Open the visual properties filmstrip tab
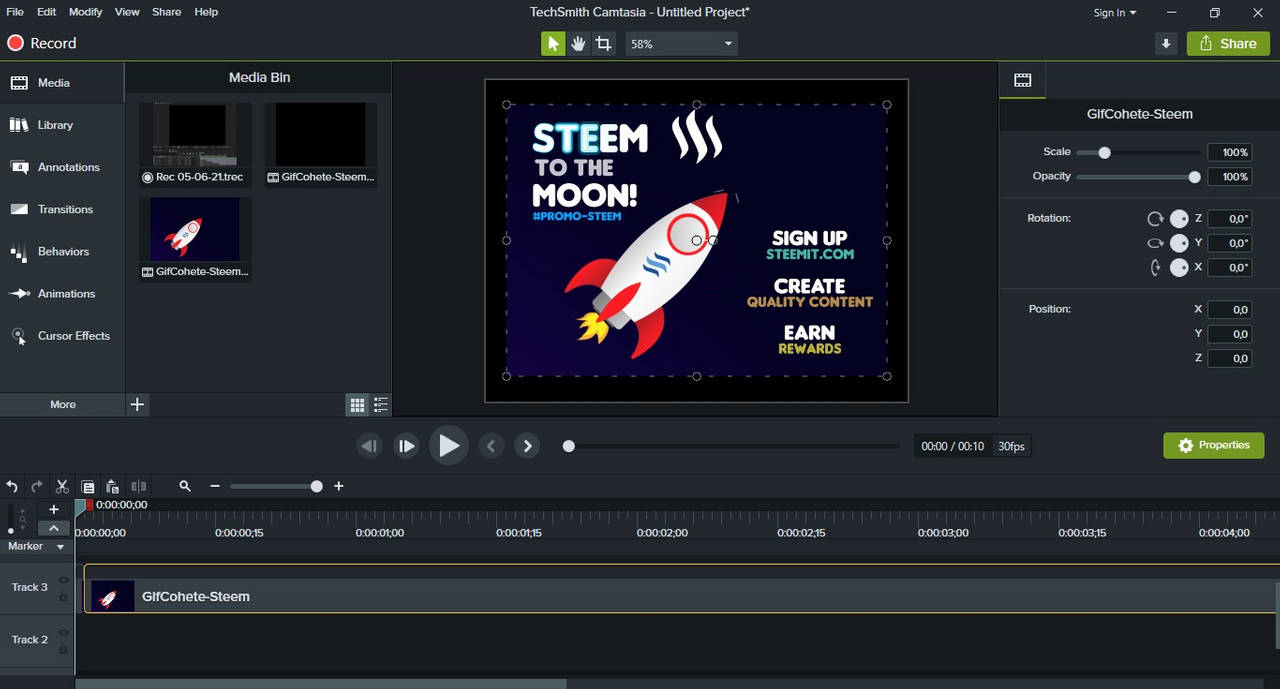1280x689 pixels. [x=1022, y=80]
